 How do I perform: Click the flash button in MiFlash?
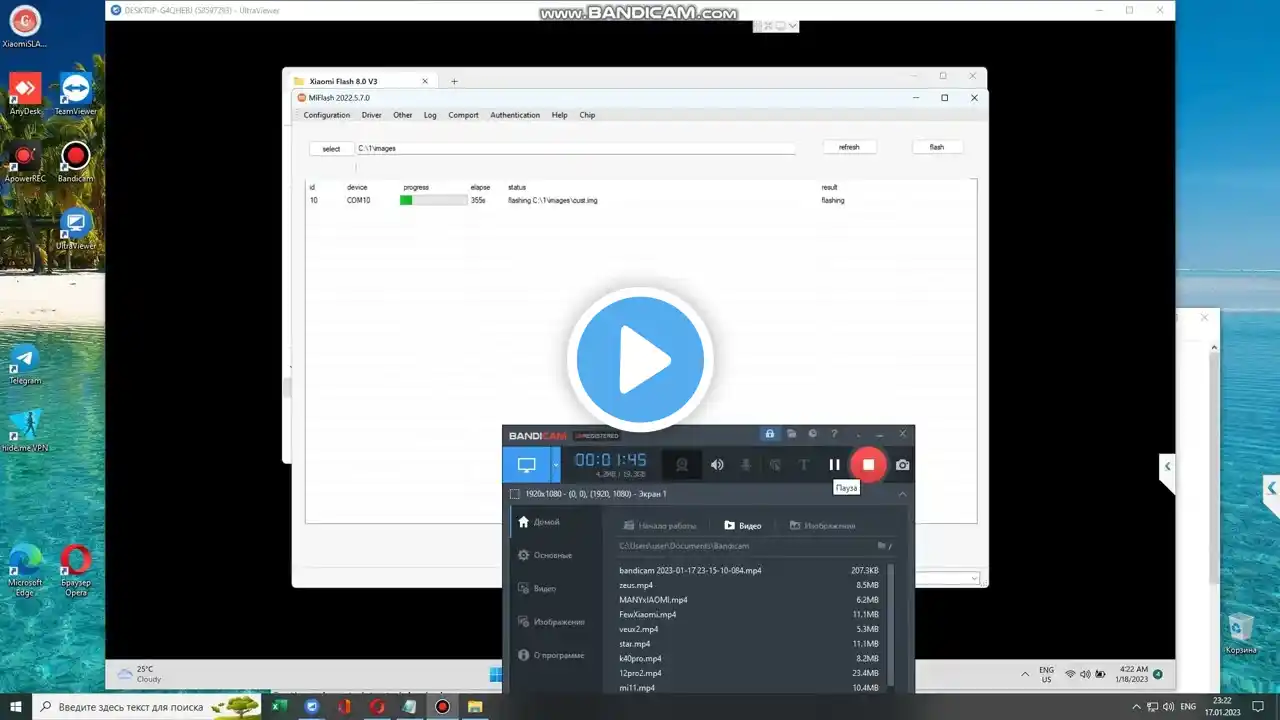coord(937,147)
